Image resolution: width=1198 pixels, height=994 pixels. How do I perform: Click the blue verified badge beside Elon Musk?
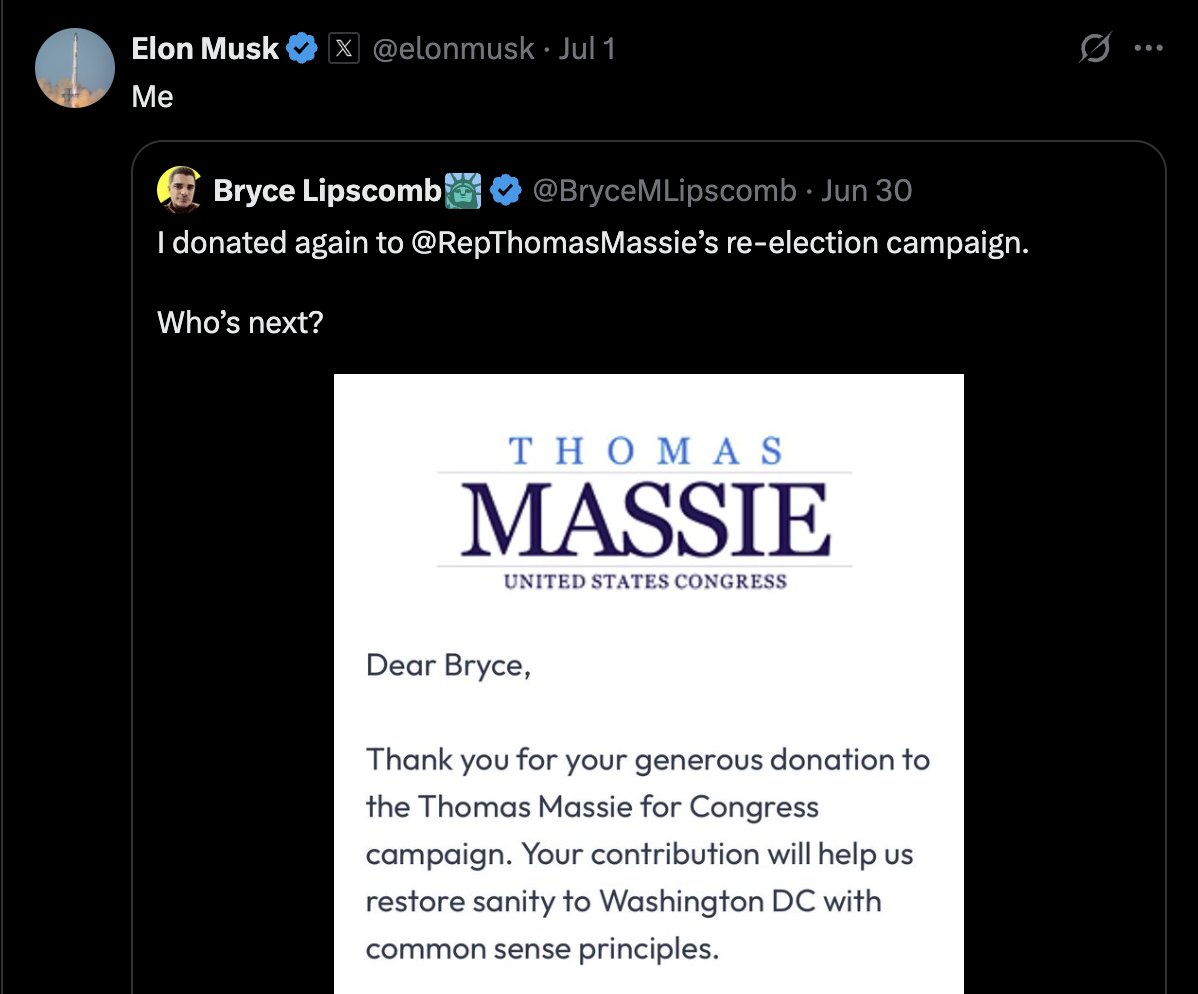[303, 48]
